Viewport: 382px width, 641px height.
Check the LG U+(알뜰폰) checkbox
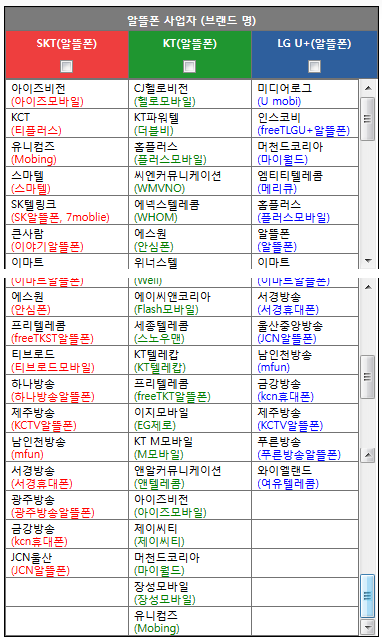[314, 66]
